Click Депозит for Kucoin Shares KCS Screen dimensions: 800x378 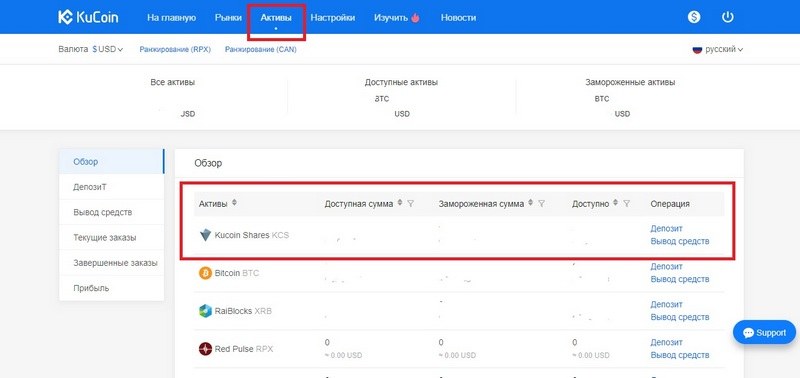click(x=666, y=229)
